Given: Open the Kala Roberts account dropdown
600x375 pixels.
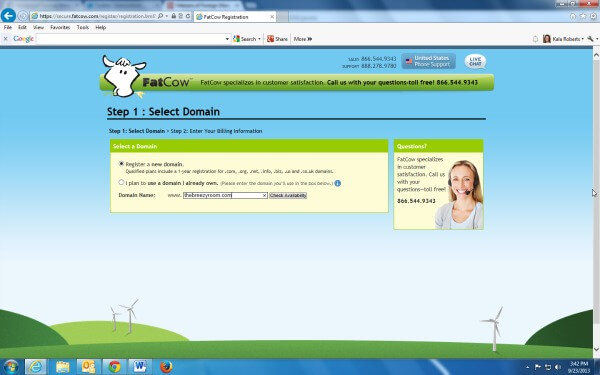Looking at the screenshot, I should [563, 39].
